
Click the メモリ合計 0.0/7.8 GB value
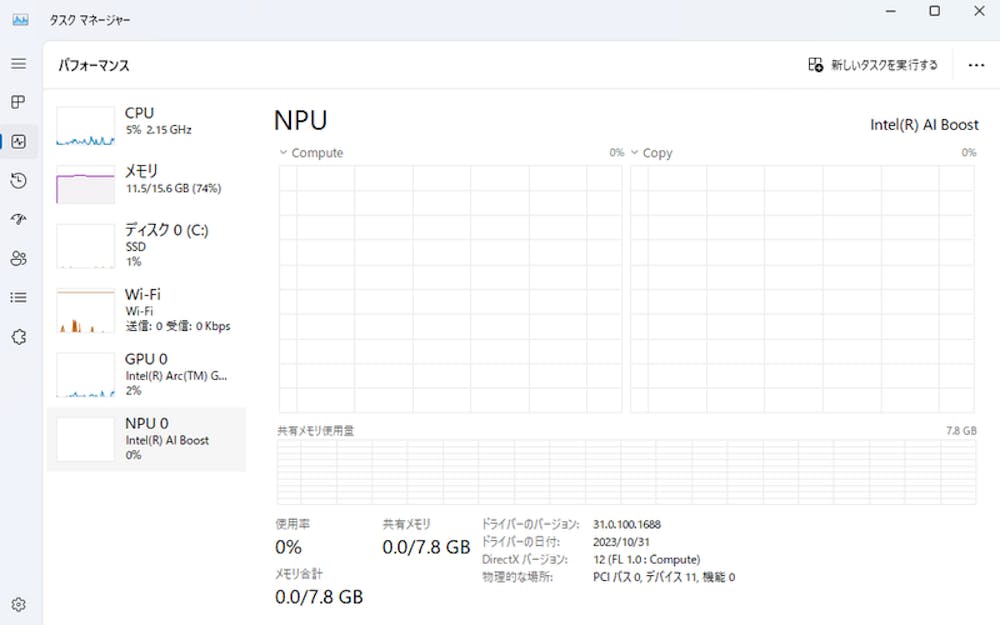(319, 597)
